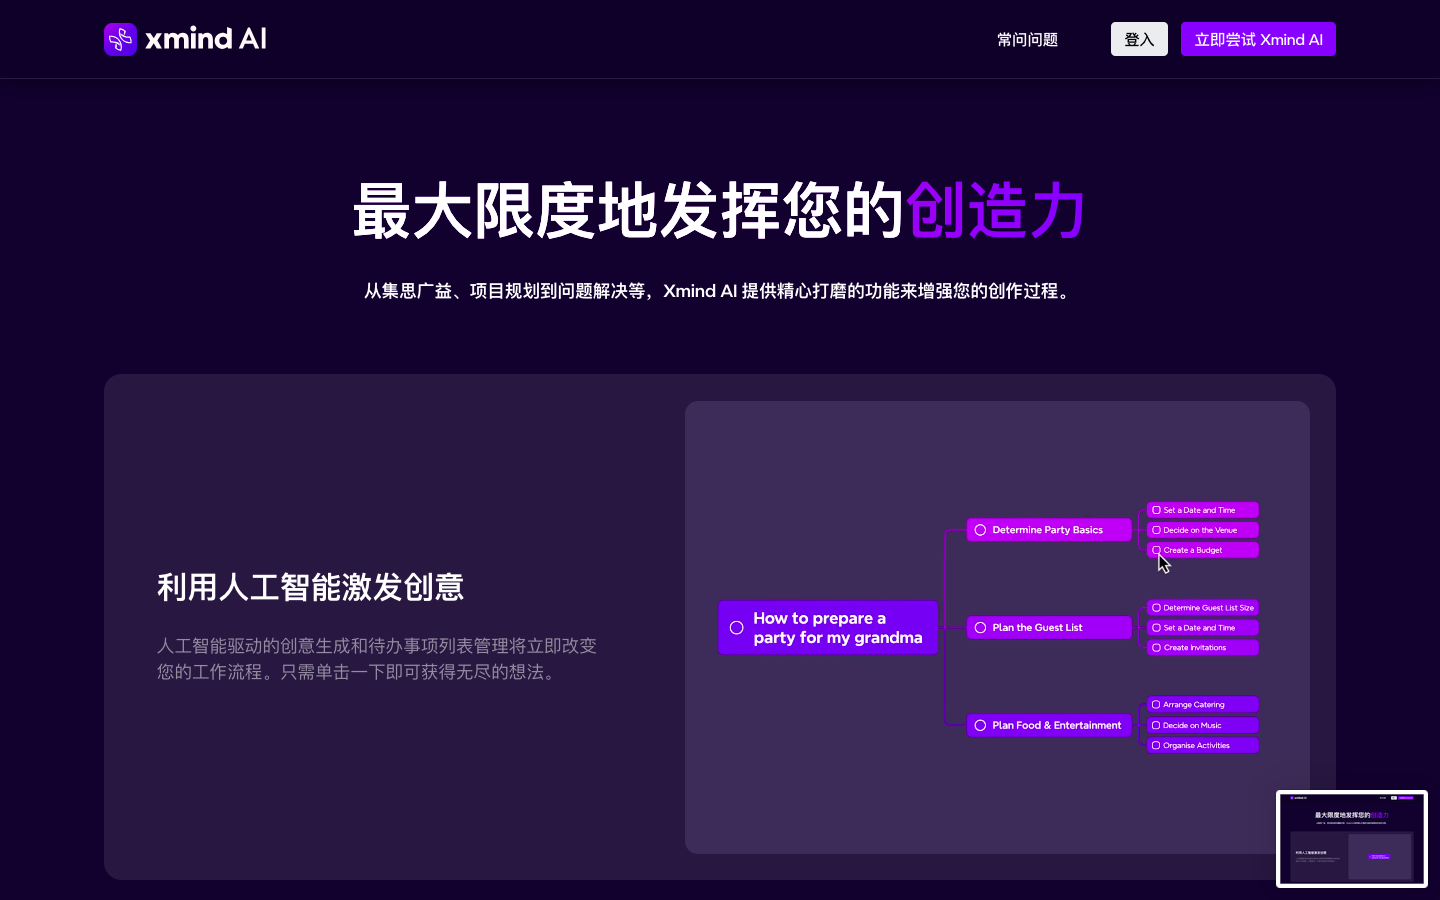This screenshot has height=900, width=1440.
Task: Toggle the checkbox on Decide on Music
Action: click(x=1156, y=725)
